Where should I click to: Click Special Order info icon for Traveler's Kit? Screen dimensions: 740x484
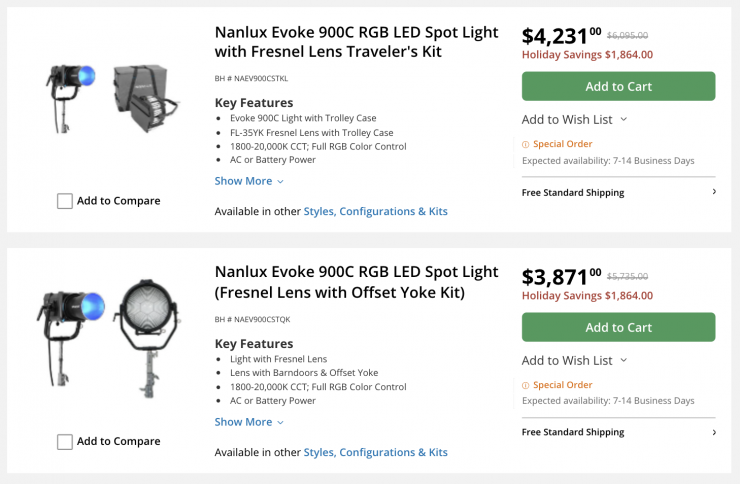tap(526, 145)
